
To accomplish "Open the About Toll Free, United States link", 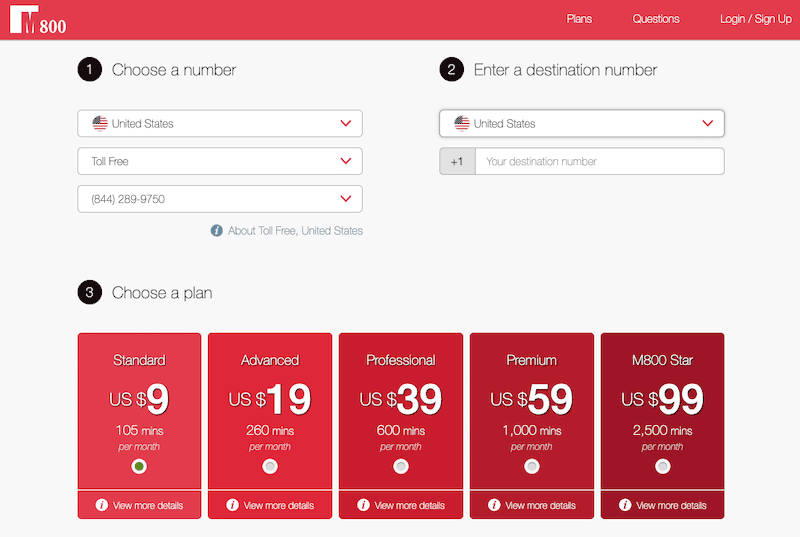I will [x=295, y=231].
